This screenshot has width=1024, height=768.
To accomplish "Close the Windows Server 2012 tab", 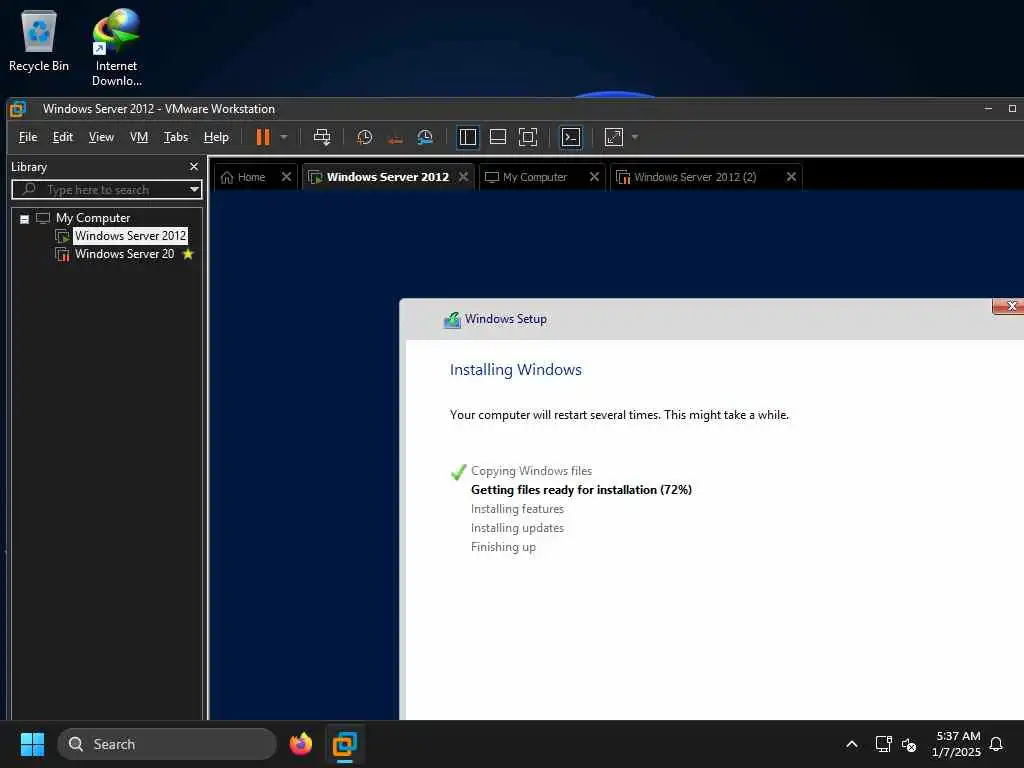I will click(463, 177).
